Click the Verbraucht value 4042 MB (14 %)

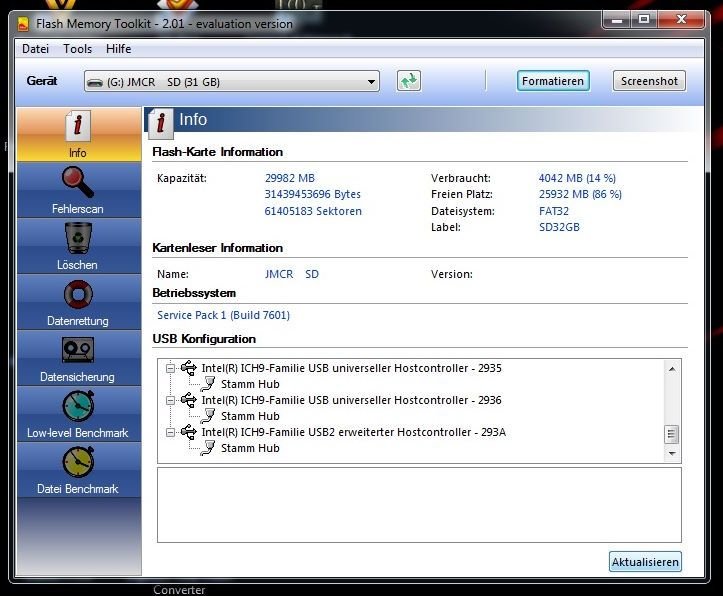point(577,178)
